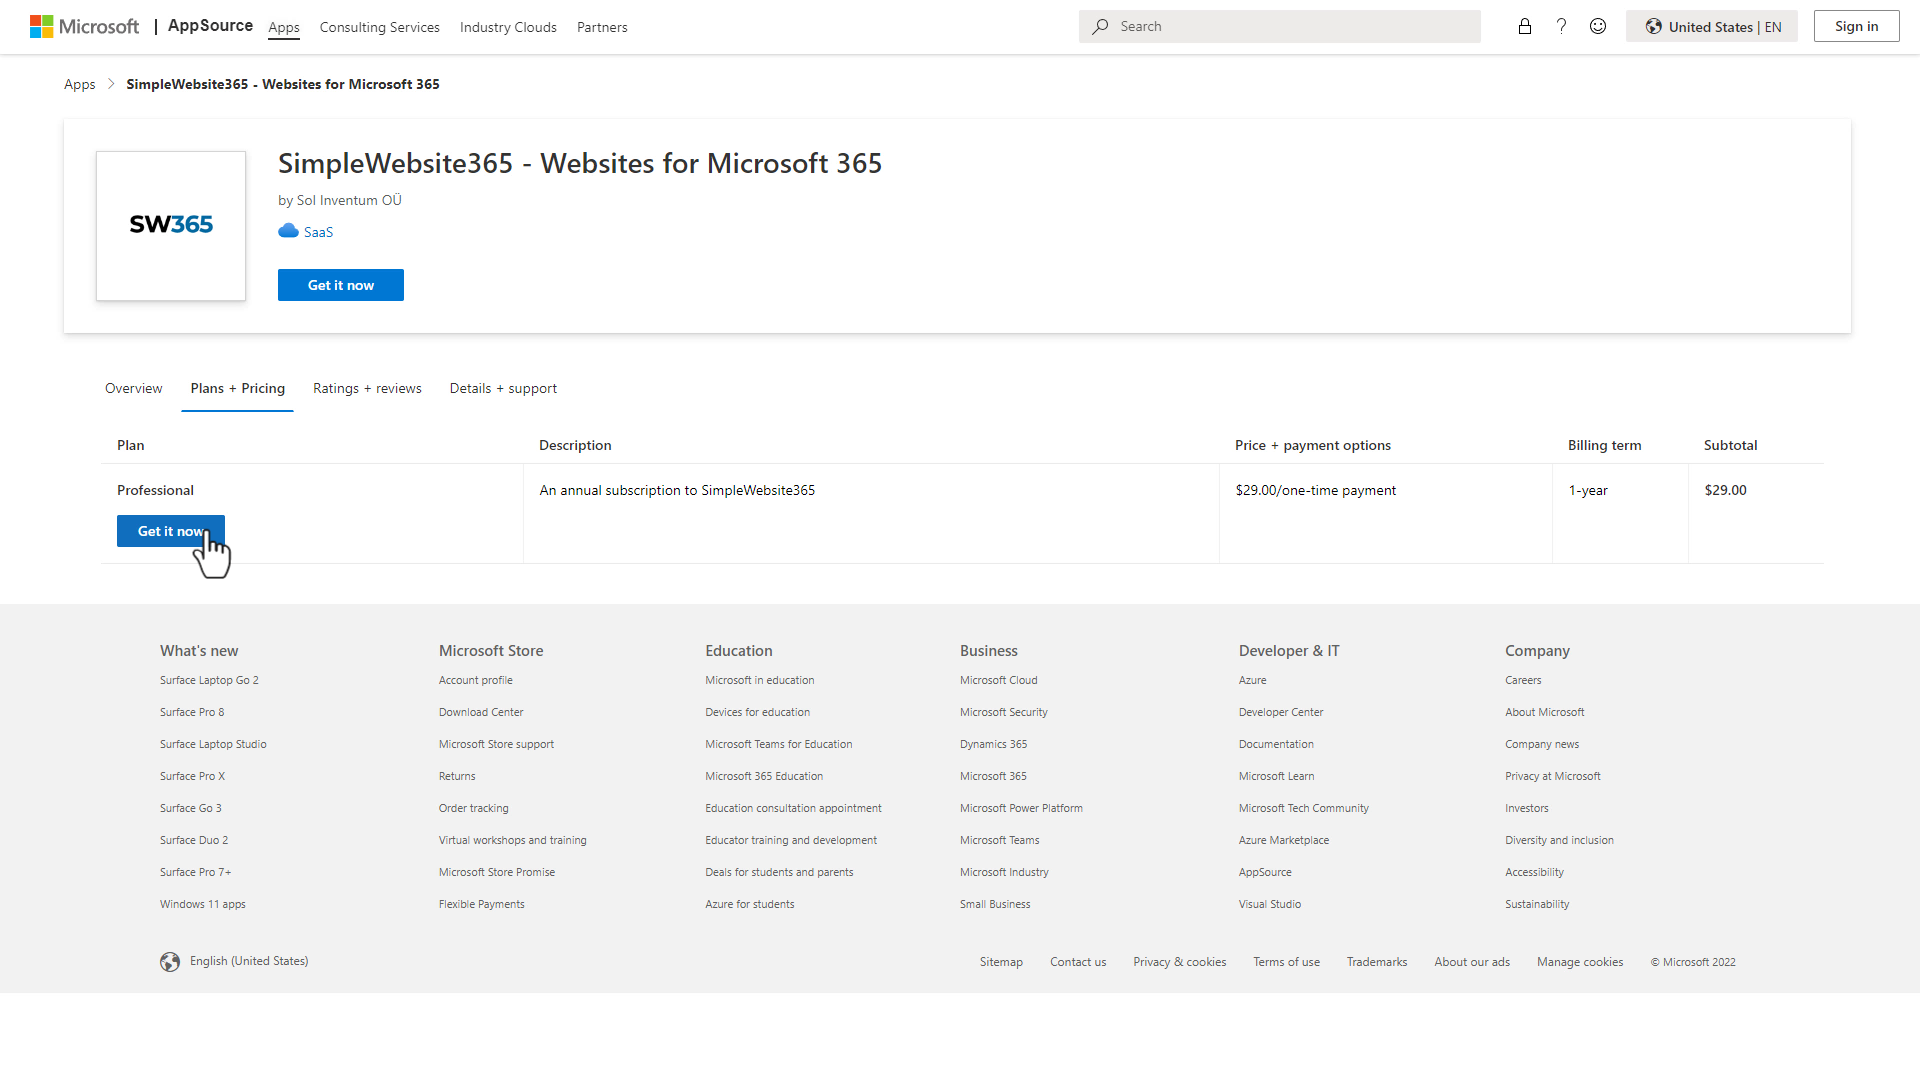Click header Get it now button
The height and width of the screenshot is (1080, 1920).
341,285
